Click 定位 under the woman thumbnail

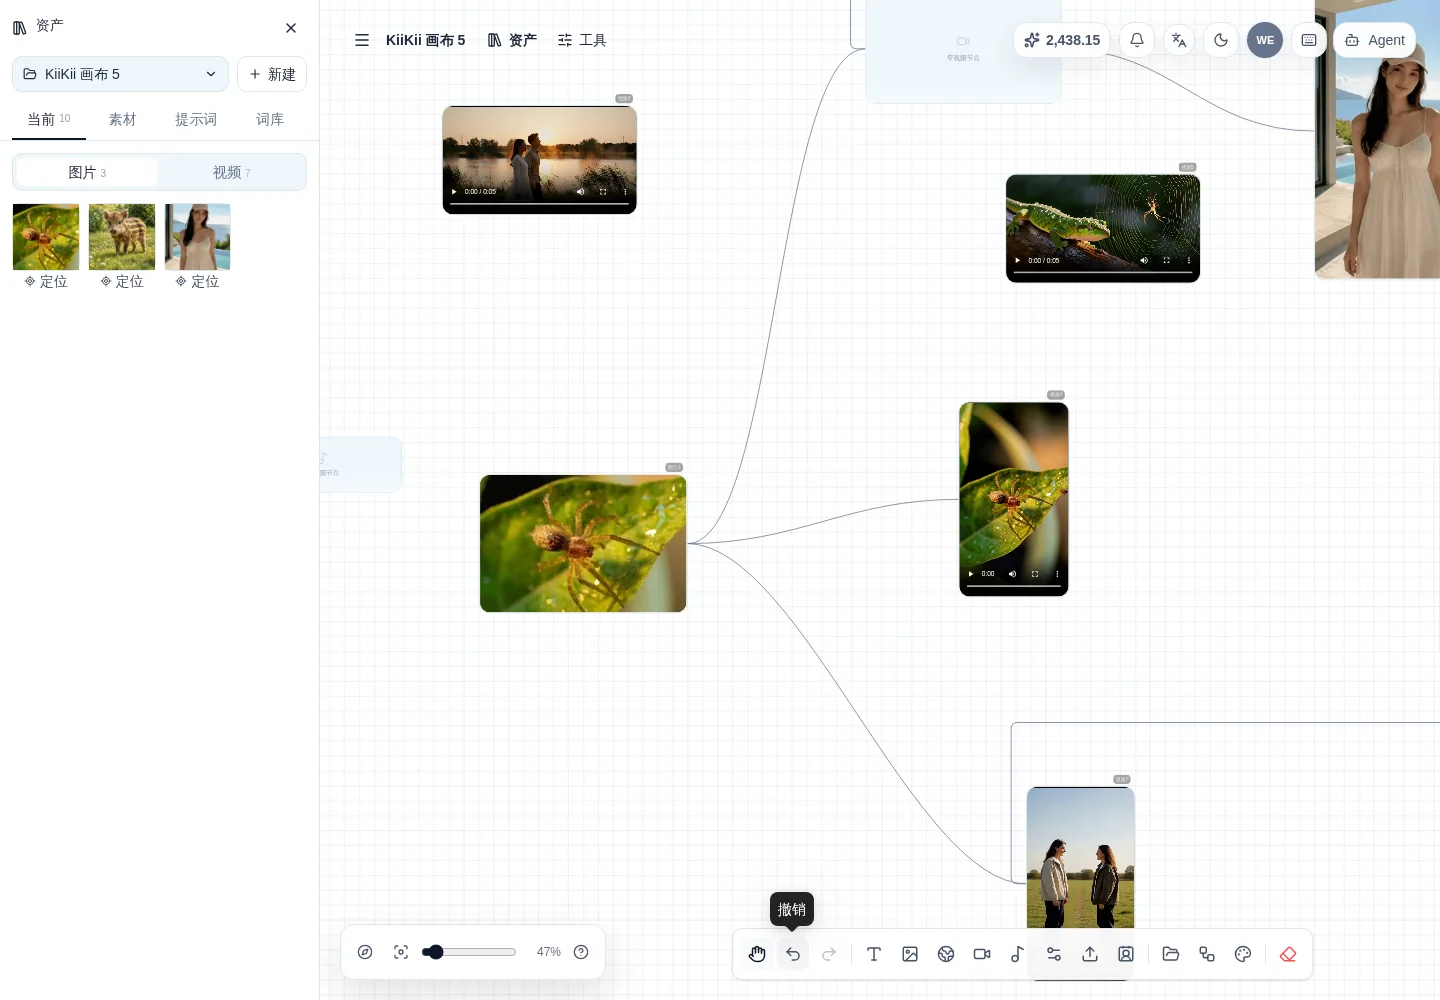click(x=197, y=282)
